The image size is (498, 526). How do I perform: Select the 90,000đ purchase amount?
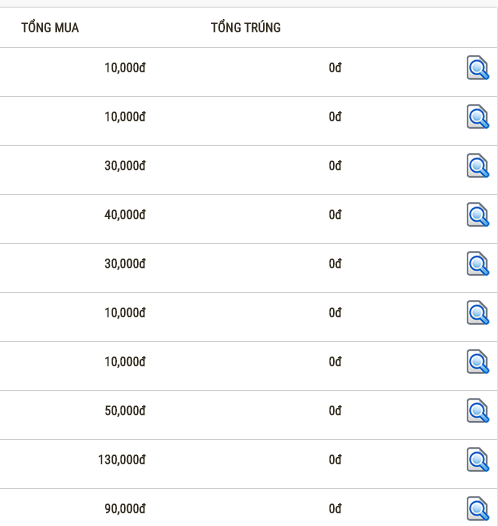[125, 509]
